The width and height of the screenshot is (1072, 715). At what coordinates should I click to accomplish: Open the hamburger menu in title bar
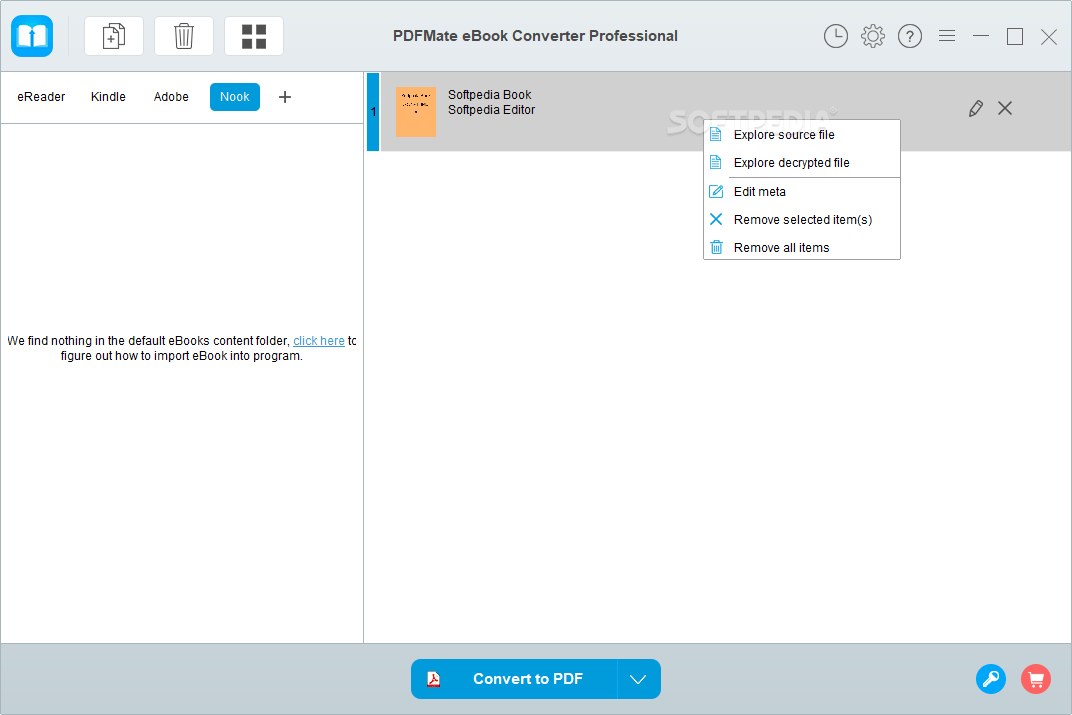pos(947,36)
